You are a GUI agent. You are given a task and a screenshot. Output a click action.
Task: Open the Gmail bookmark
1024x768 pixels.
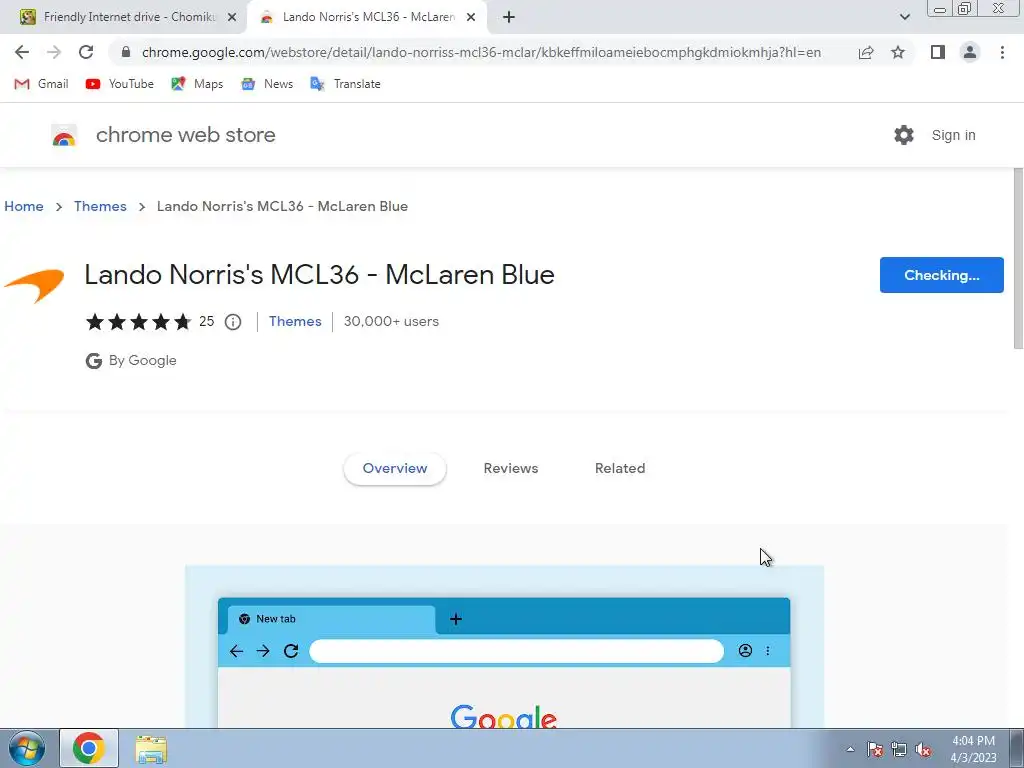pyautogui.click(x=41, y=84)
